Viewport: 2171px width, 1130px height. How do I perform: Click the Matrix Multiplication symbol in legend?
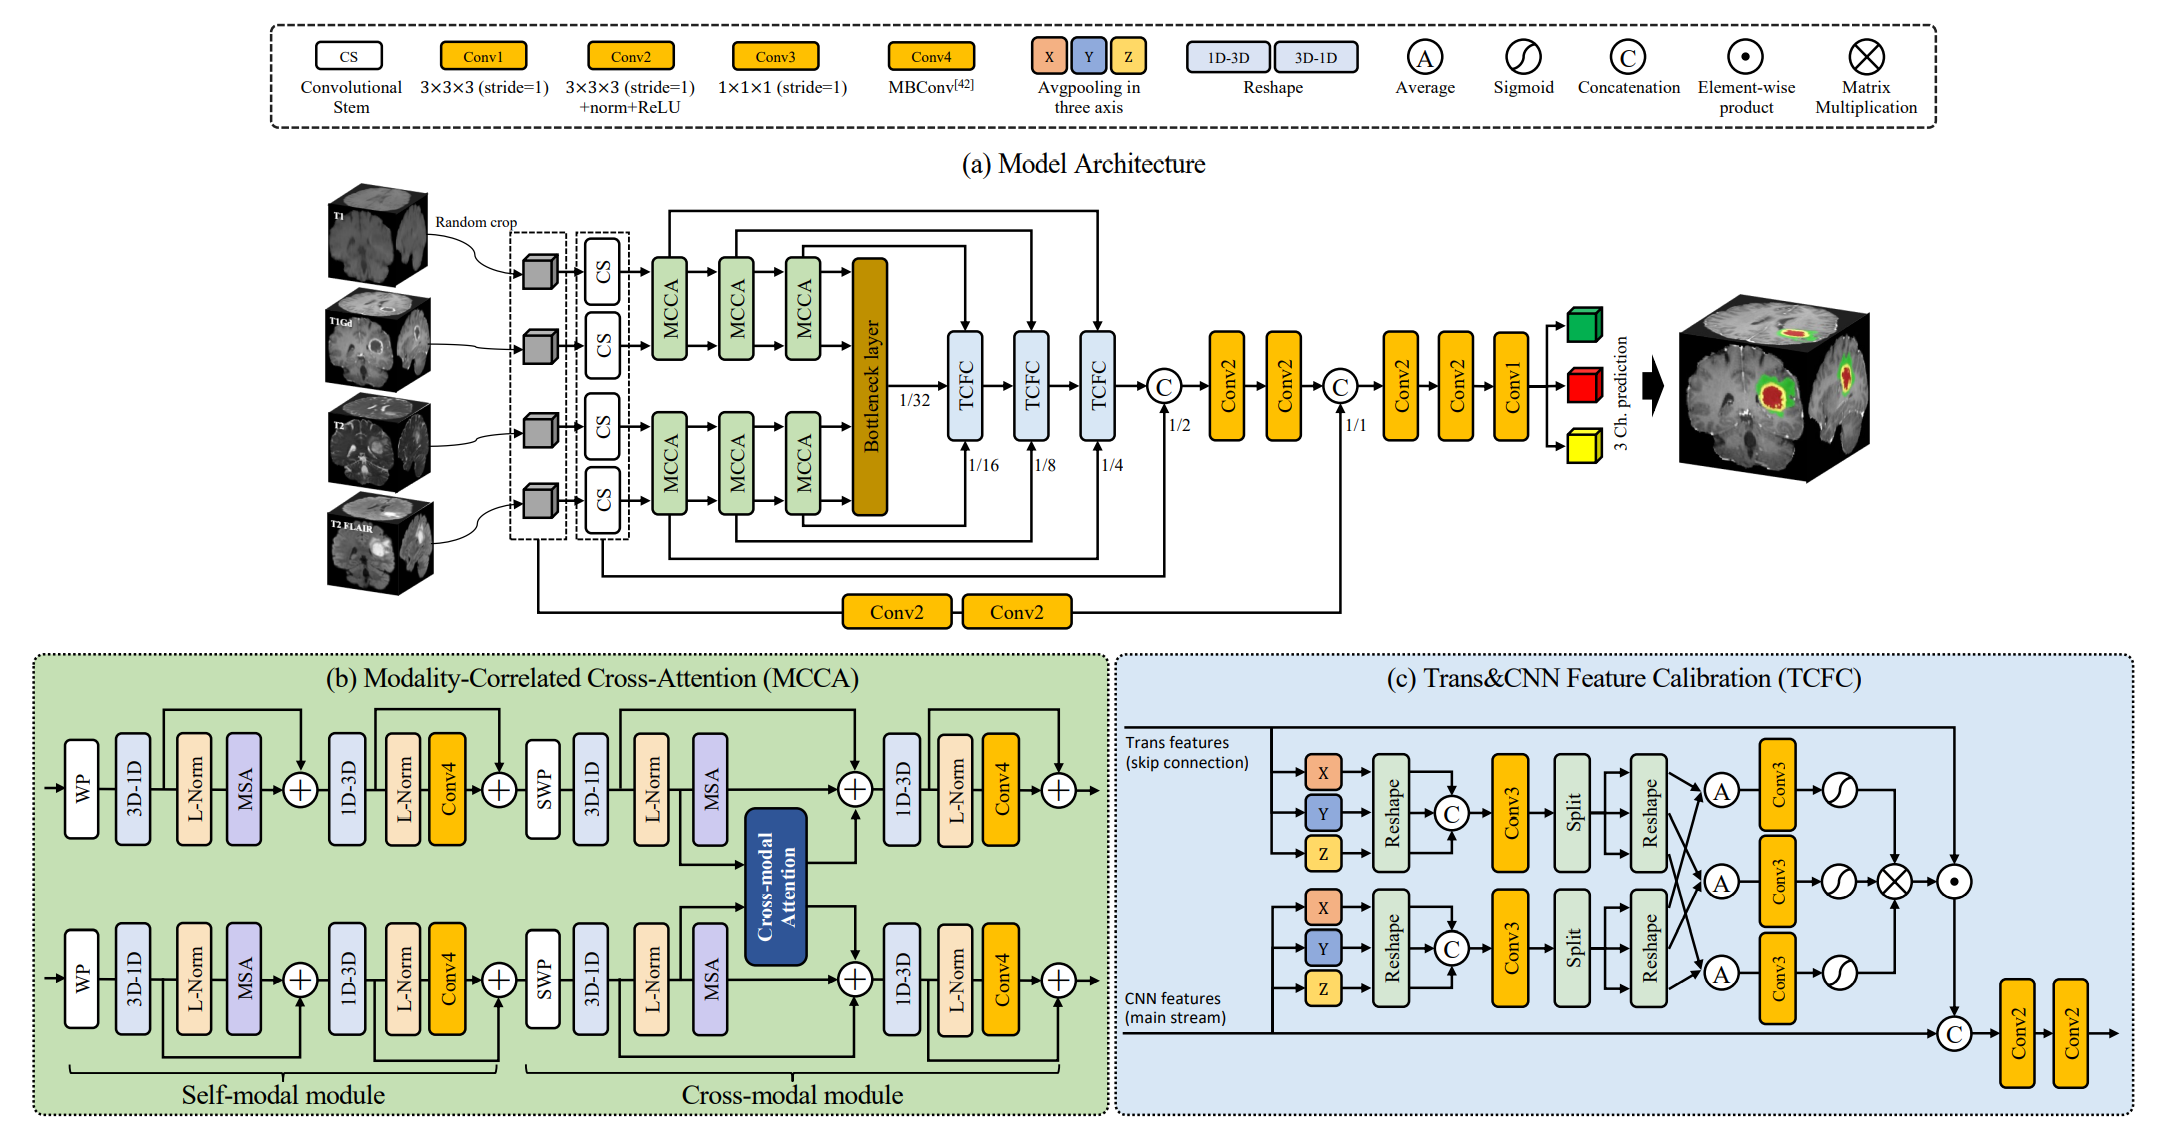(1866, 57)
